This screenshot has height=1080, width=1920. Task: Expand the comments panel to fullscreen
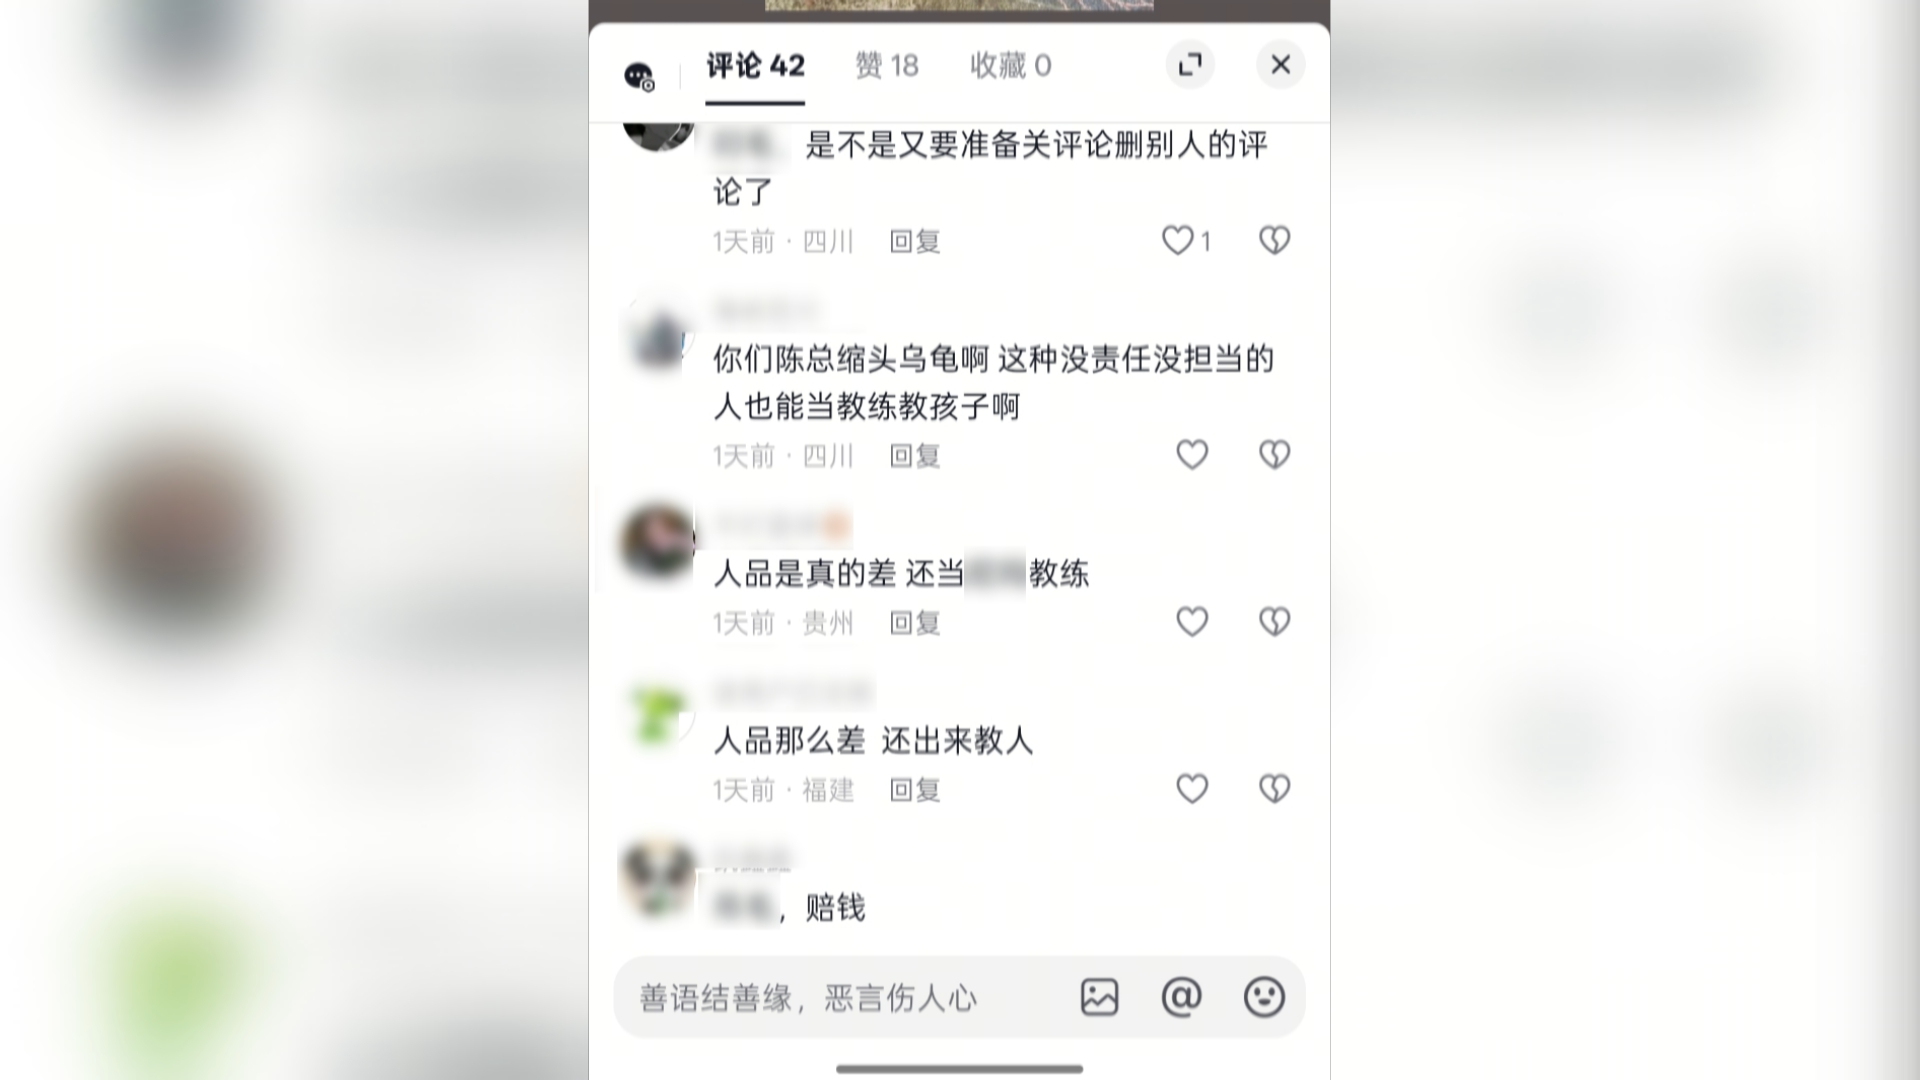click(1190, 65)
